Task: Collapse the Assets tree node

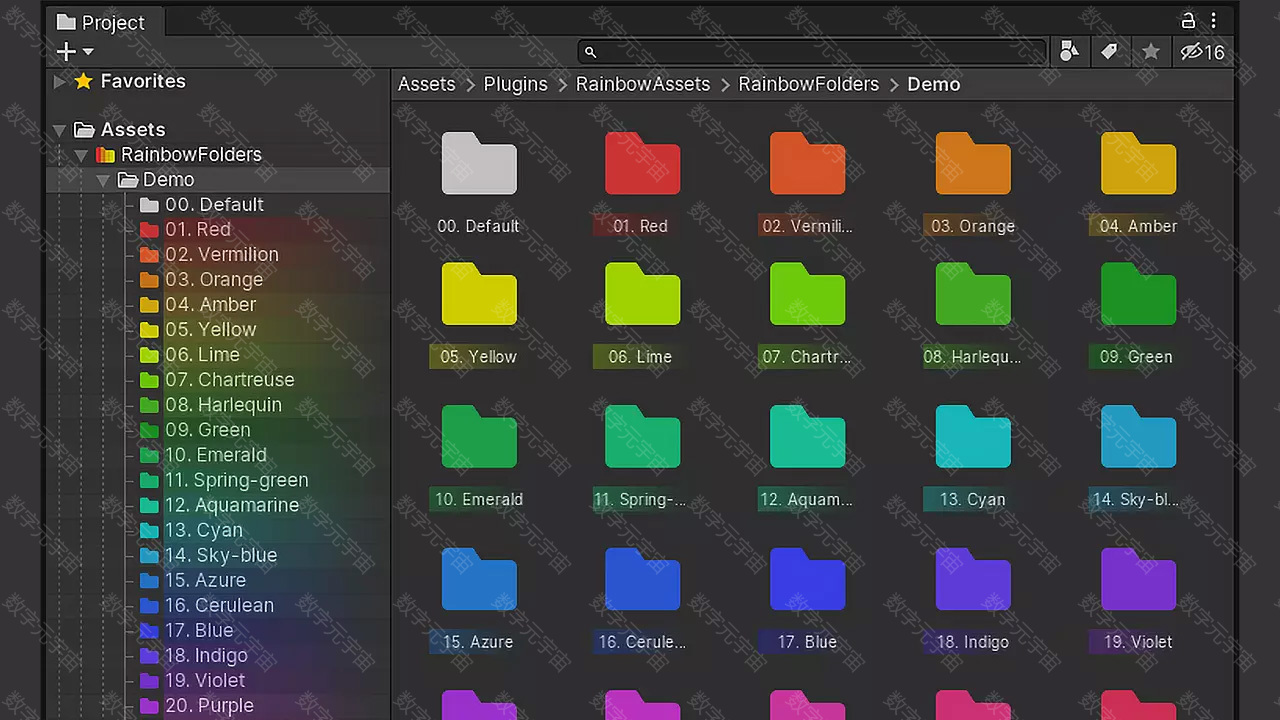Action: tap(59, 130)
